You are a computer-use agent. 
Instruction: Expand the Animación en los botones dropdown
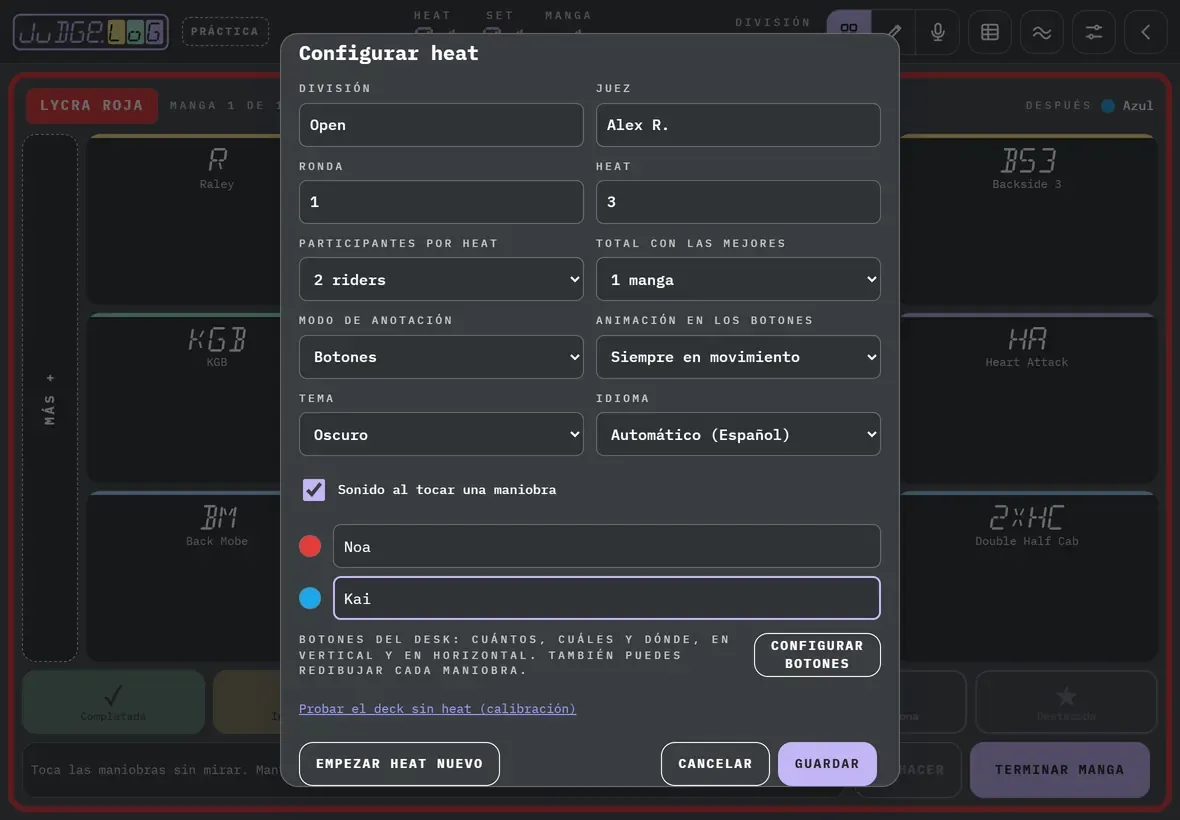pos(738,357)
